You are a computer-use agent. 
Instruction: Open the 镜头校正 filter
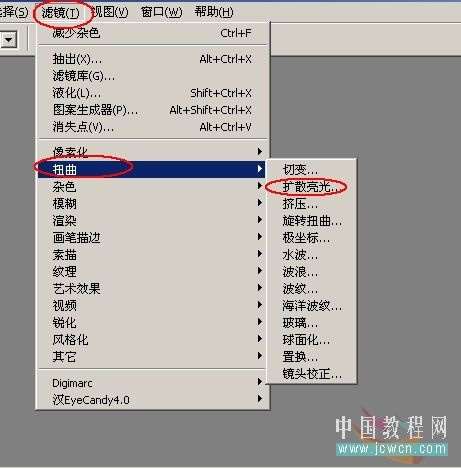tap(311, 374)
